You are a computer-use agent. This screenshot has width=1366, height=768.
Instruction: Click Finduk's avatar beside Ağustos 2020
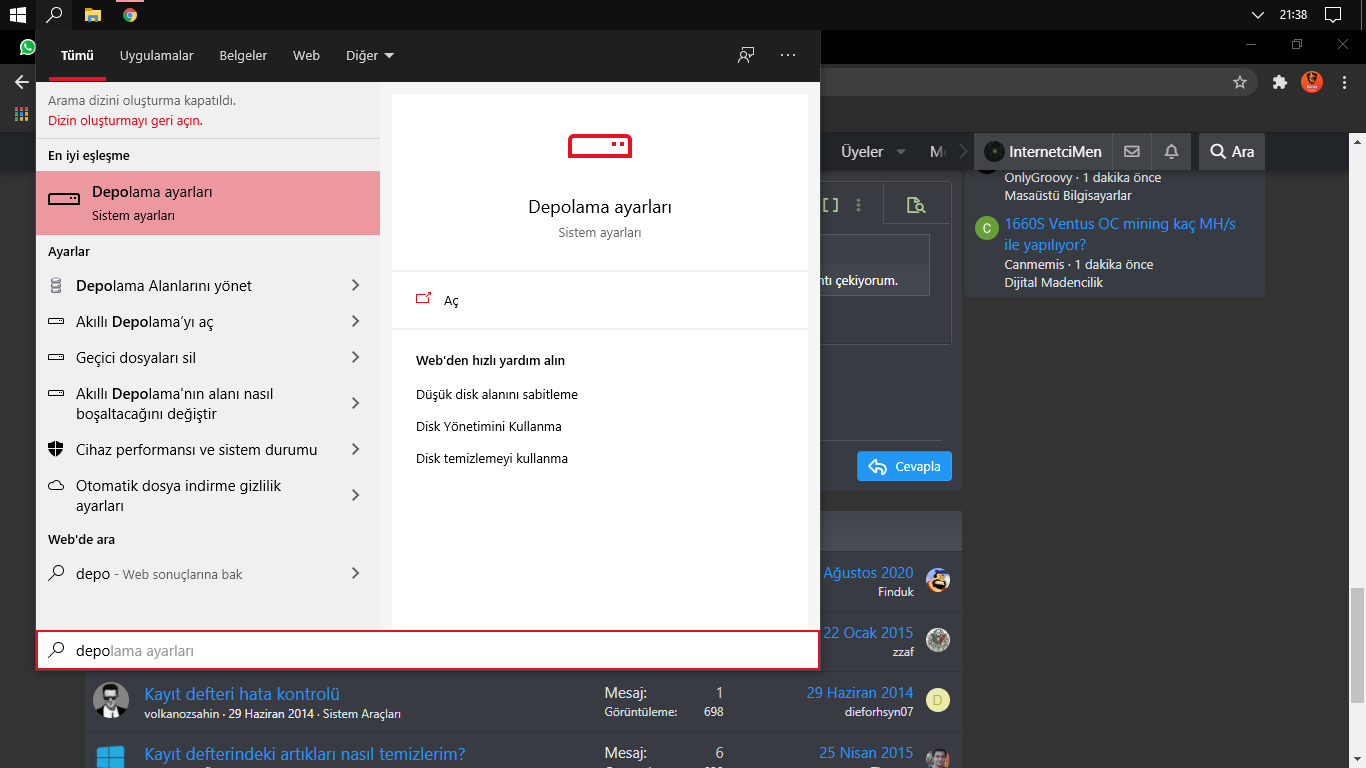pos(937,580)
